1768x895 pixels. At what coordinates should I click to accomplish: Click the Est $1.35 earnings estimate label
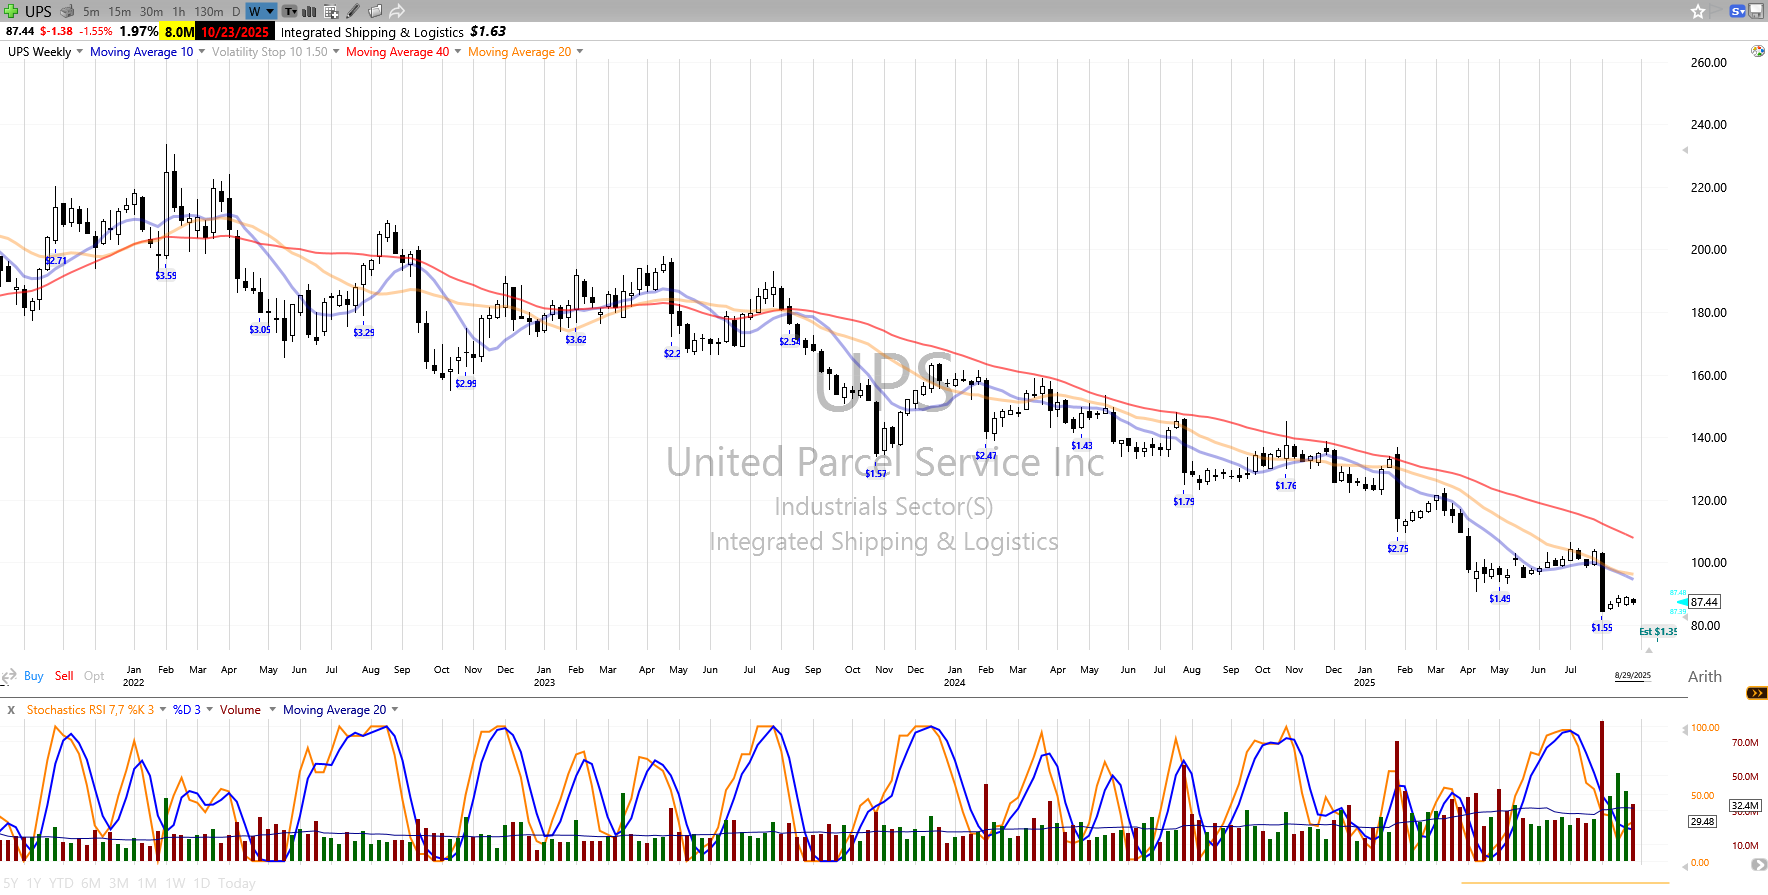point(1658,632)
